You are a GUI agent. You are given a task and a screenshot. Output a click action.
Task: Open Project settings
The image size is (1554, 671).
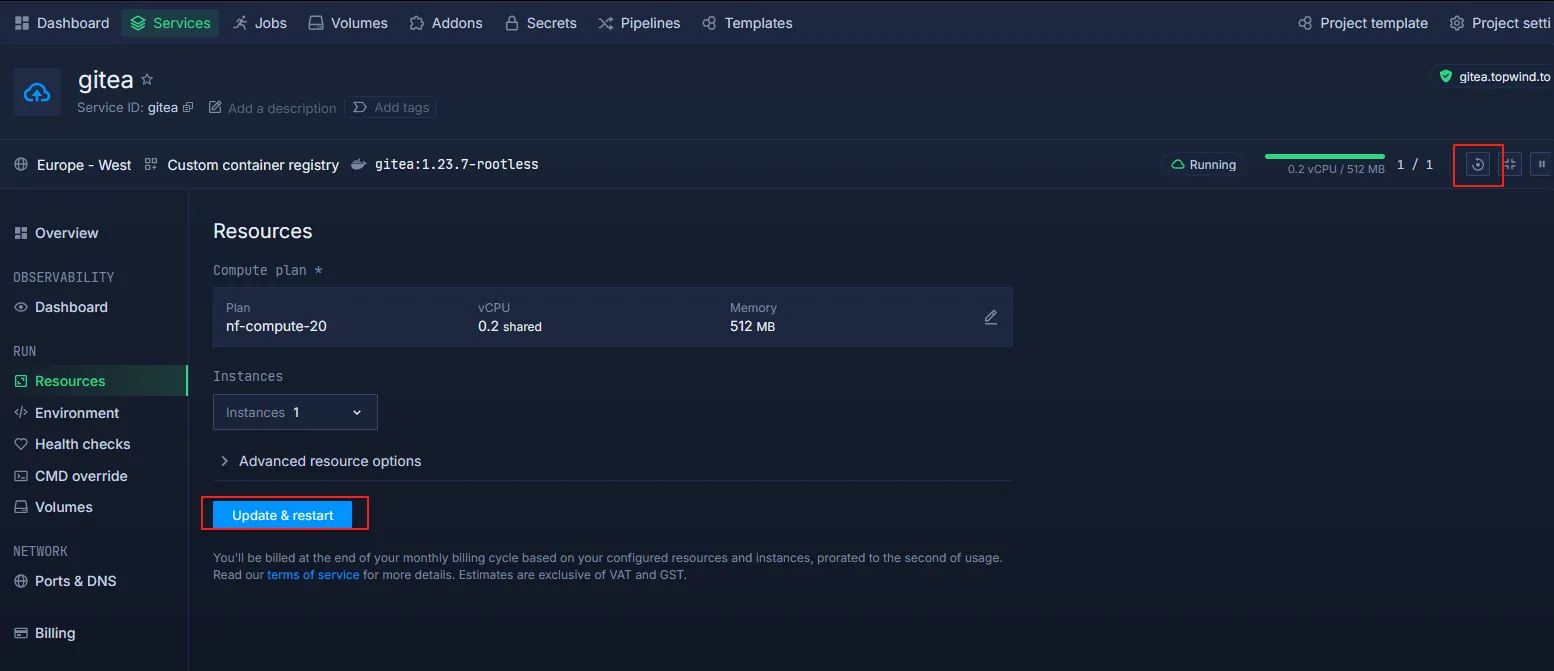1501,23
